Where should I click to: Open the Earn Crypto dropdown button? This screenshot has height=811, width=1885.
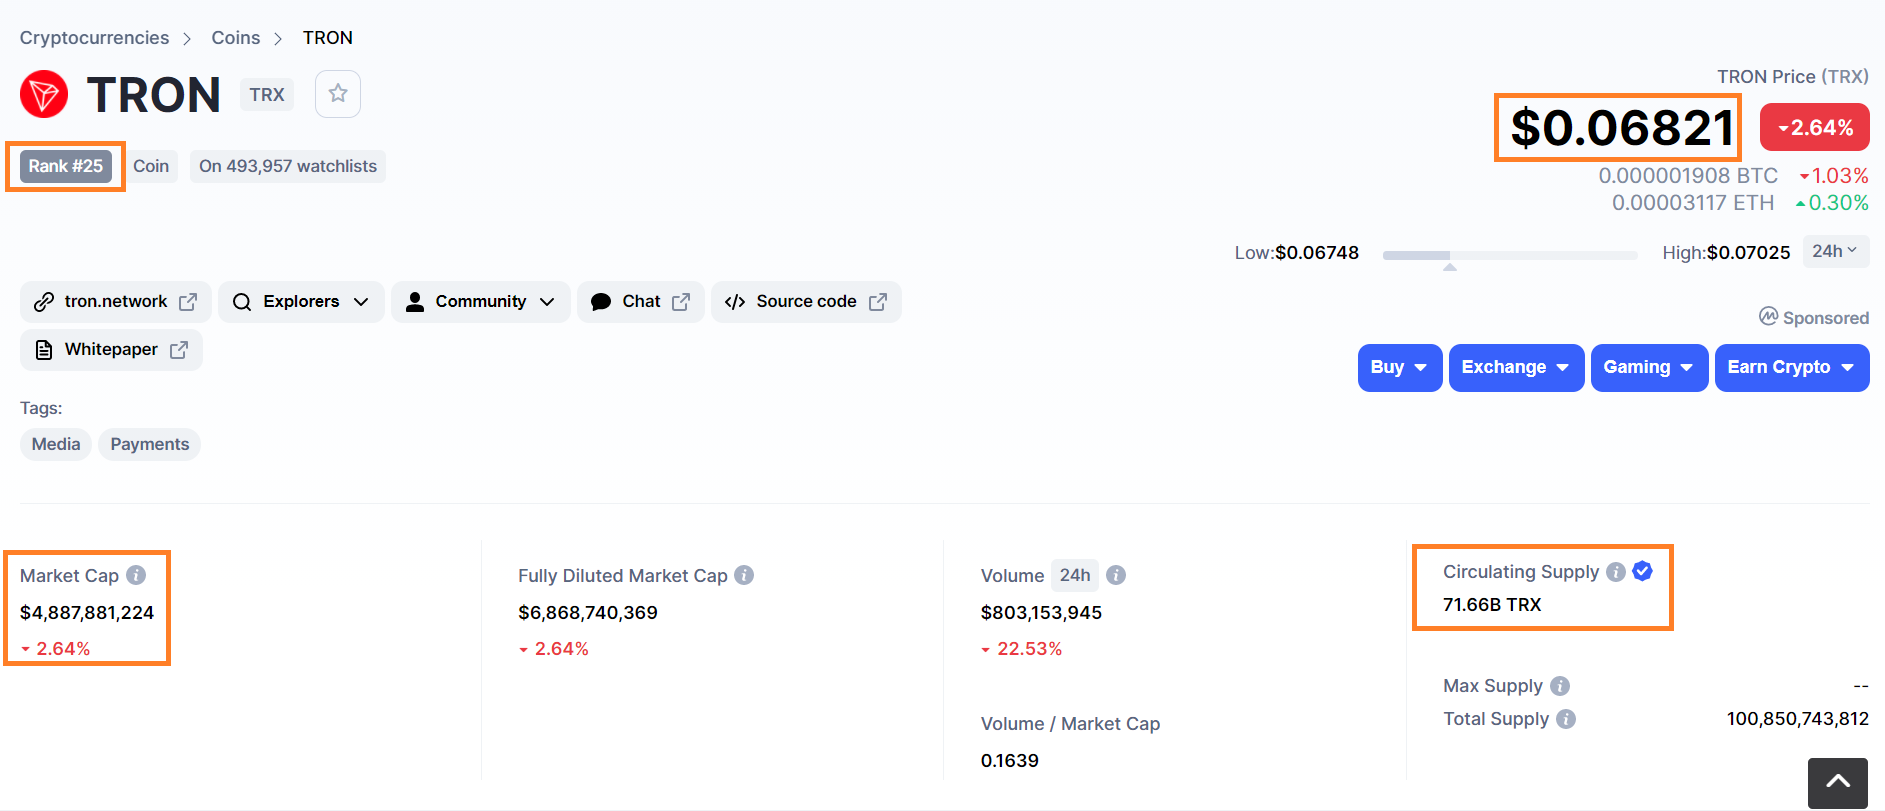coord(1791,367)
